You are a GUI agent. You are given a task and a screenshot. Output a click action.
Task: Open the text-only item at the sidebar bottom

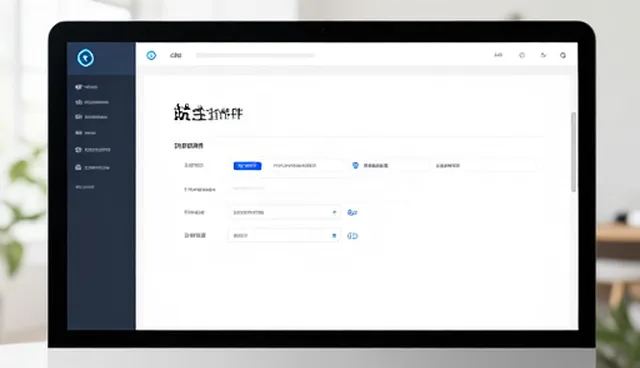(x=85, y=187)
